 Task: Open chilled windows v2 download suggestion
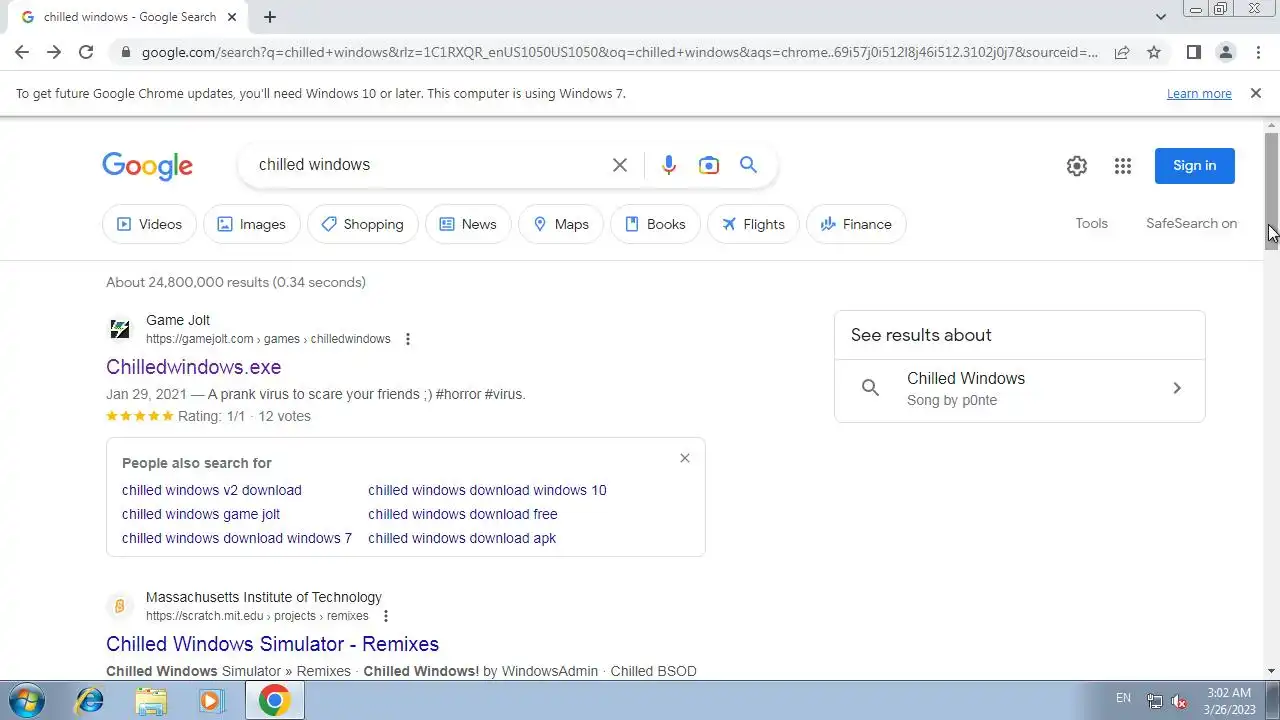pos(211,490)
